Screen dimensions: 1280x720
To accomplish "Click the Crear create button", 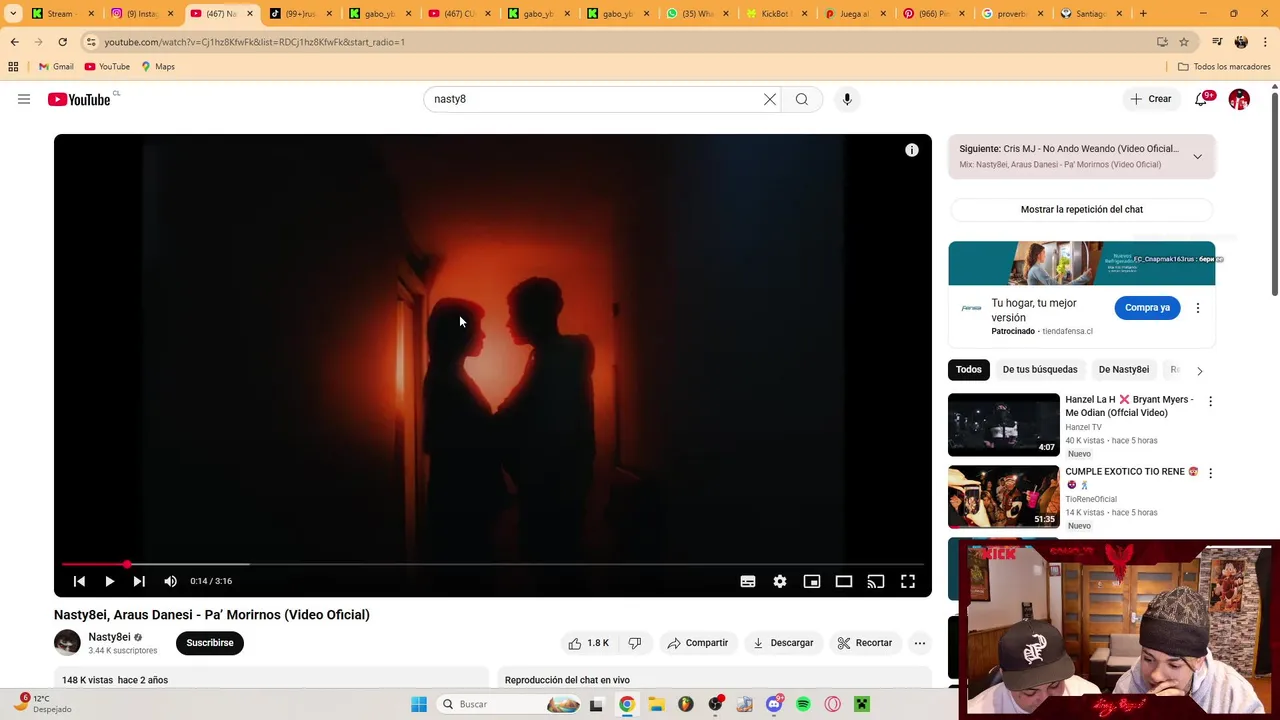I will point(1151,99).
